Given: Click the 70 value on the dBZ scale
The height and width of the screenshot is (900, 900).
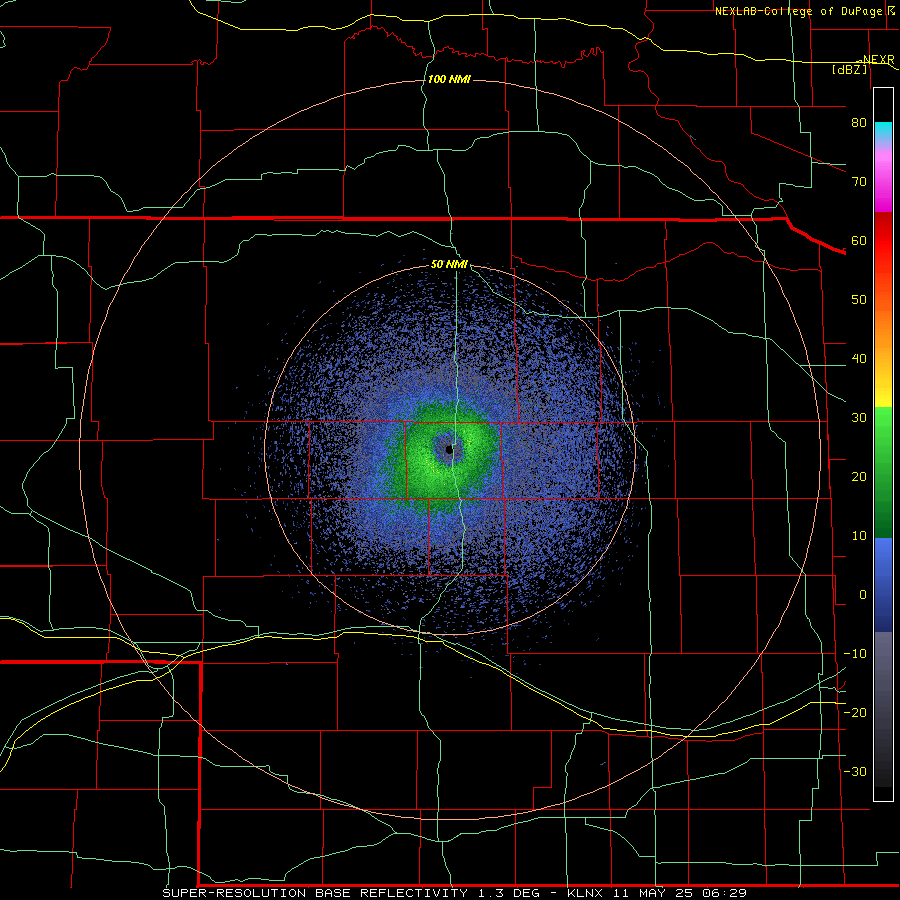Looking at the screenshot, I should click(859, 182).
